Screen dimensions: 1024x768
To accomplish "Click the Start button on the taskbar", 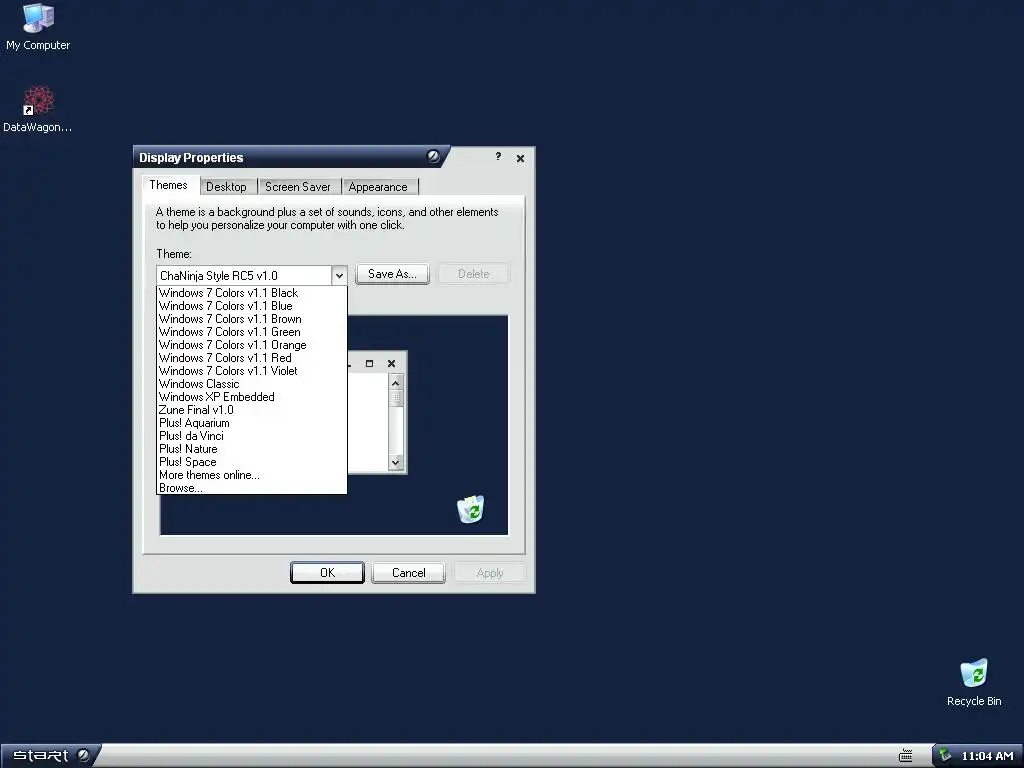I will [49, 756].
